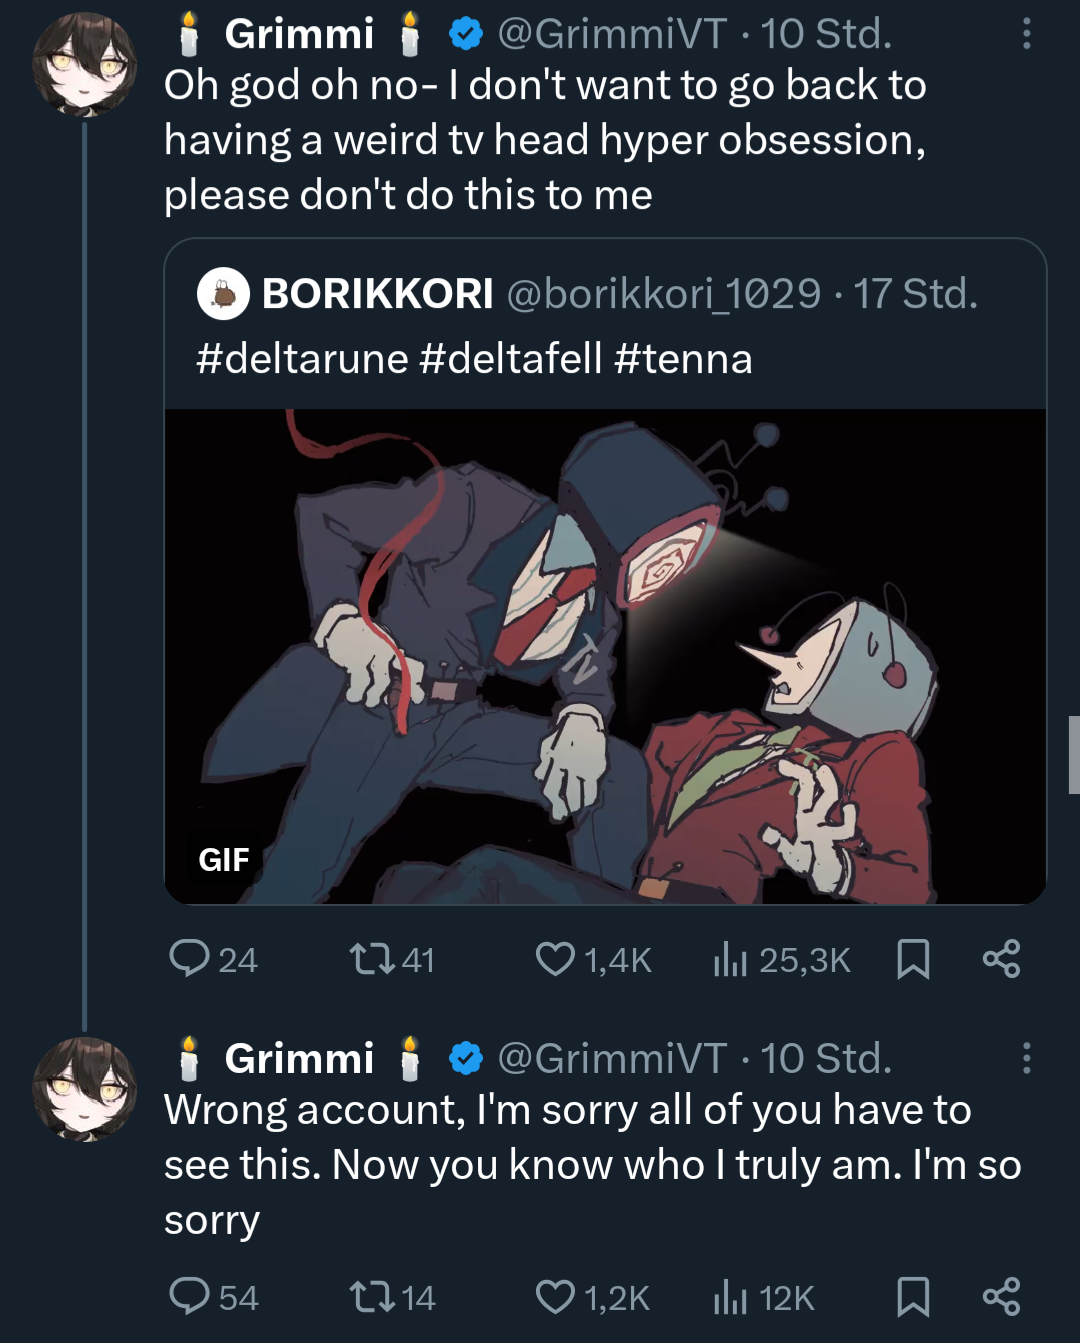Bookmark the 'Wrong account' tweet
Screen dimensions: 1080x1343
pyautogui.click(x=913, y=1297)
